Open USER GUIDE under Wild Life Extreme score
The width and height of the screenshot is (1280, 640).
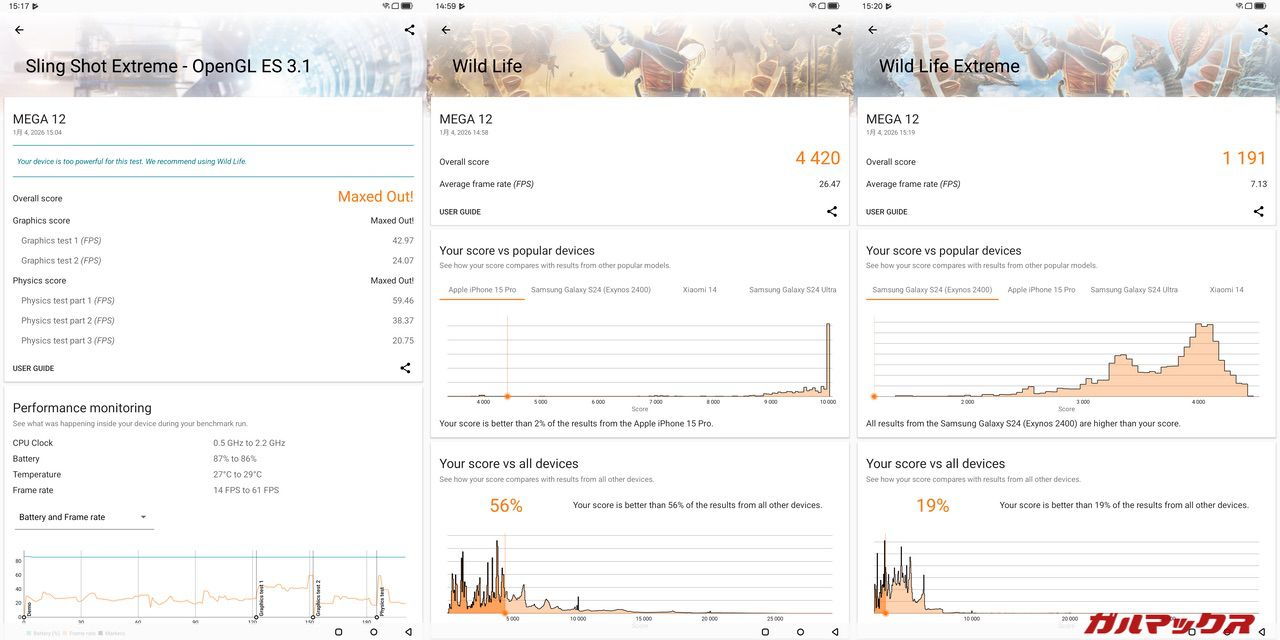pyautogui.click(x=887, y=212)
